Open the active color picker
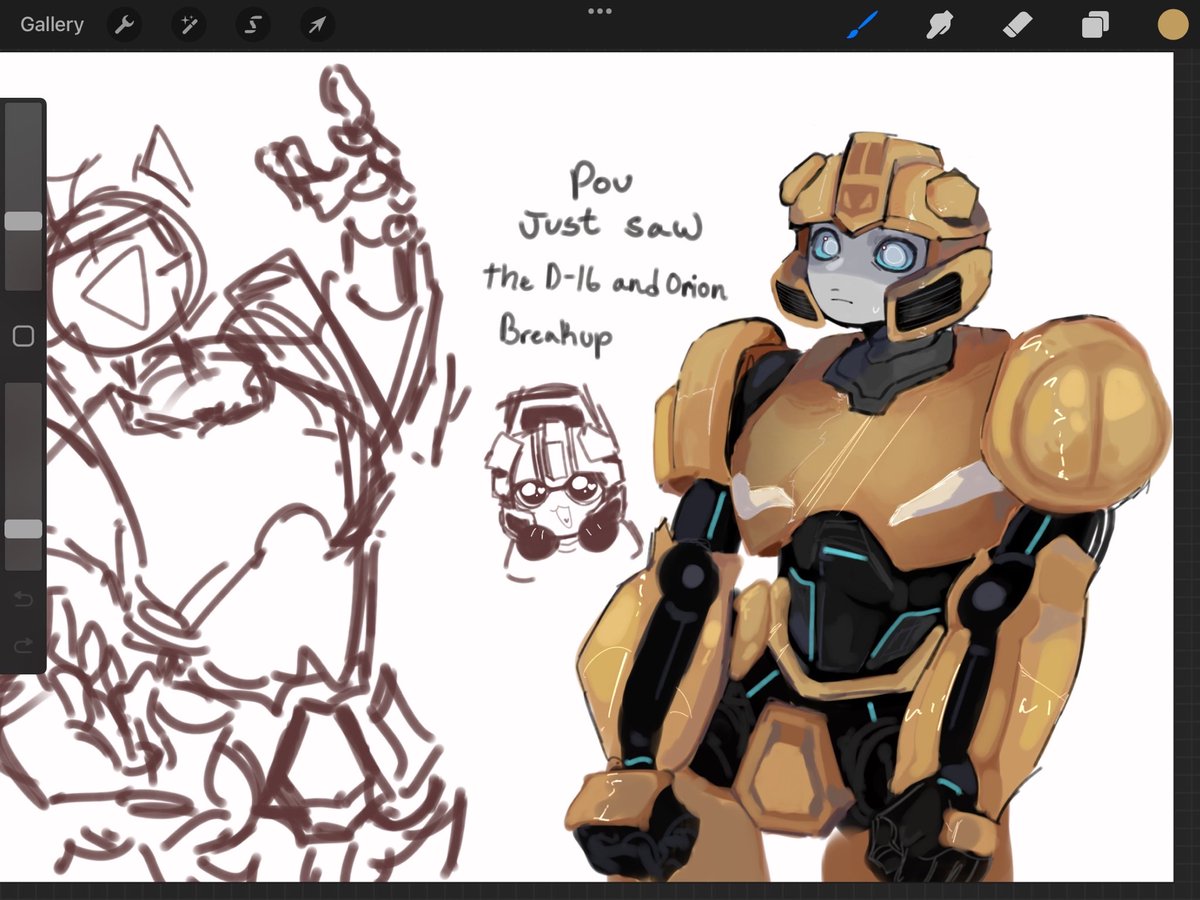Image resolution: width=1200 pixels, height=900 pixels. tap(1172, 25)
